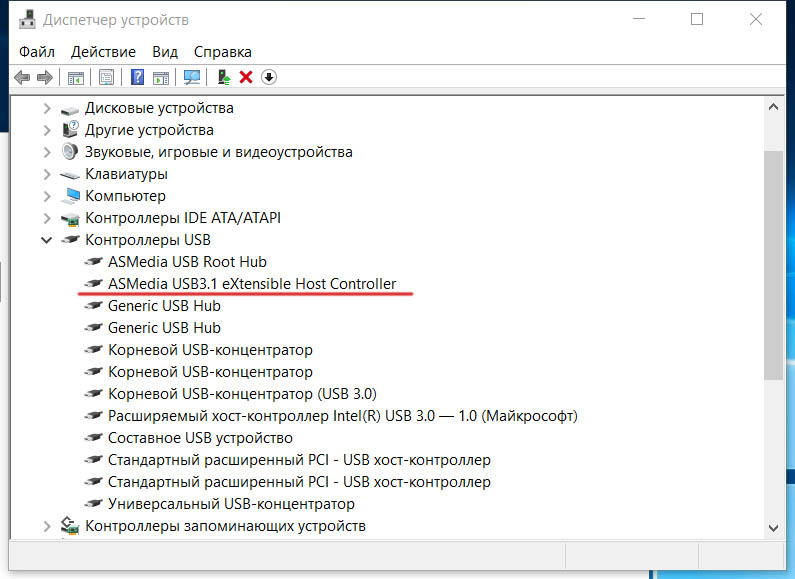
Task: Click the Properties sheet toolbar icon
Action: coord(106,77)
